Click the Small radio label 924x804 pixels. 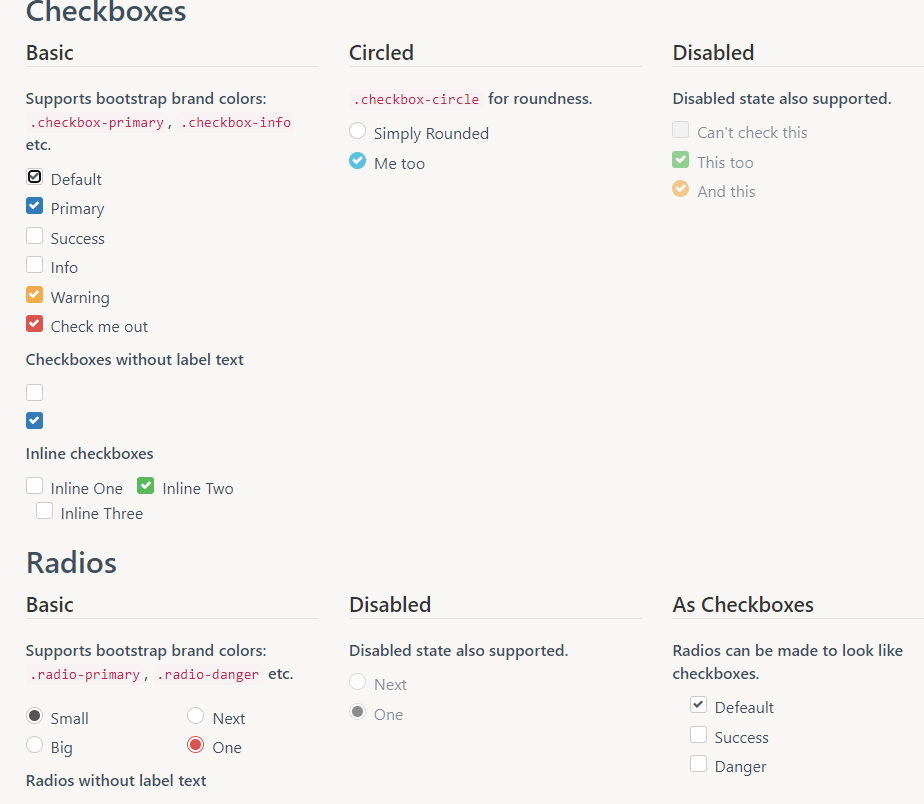tap(70, 719)
